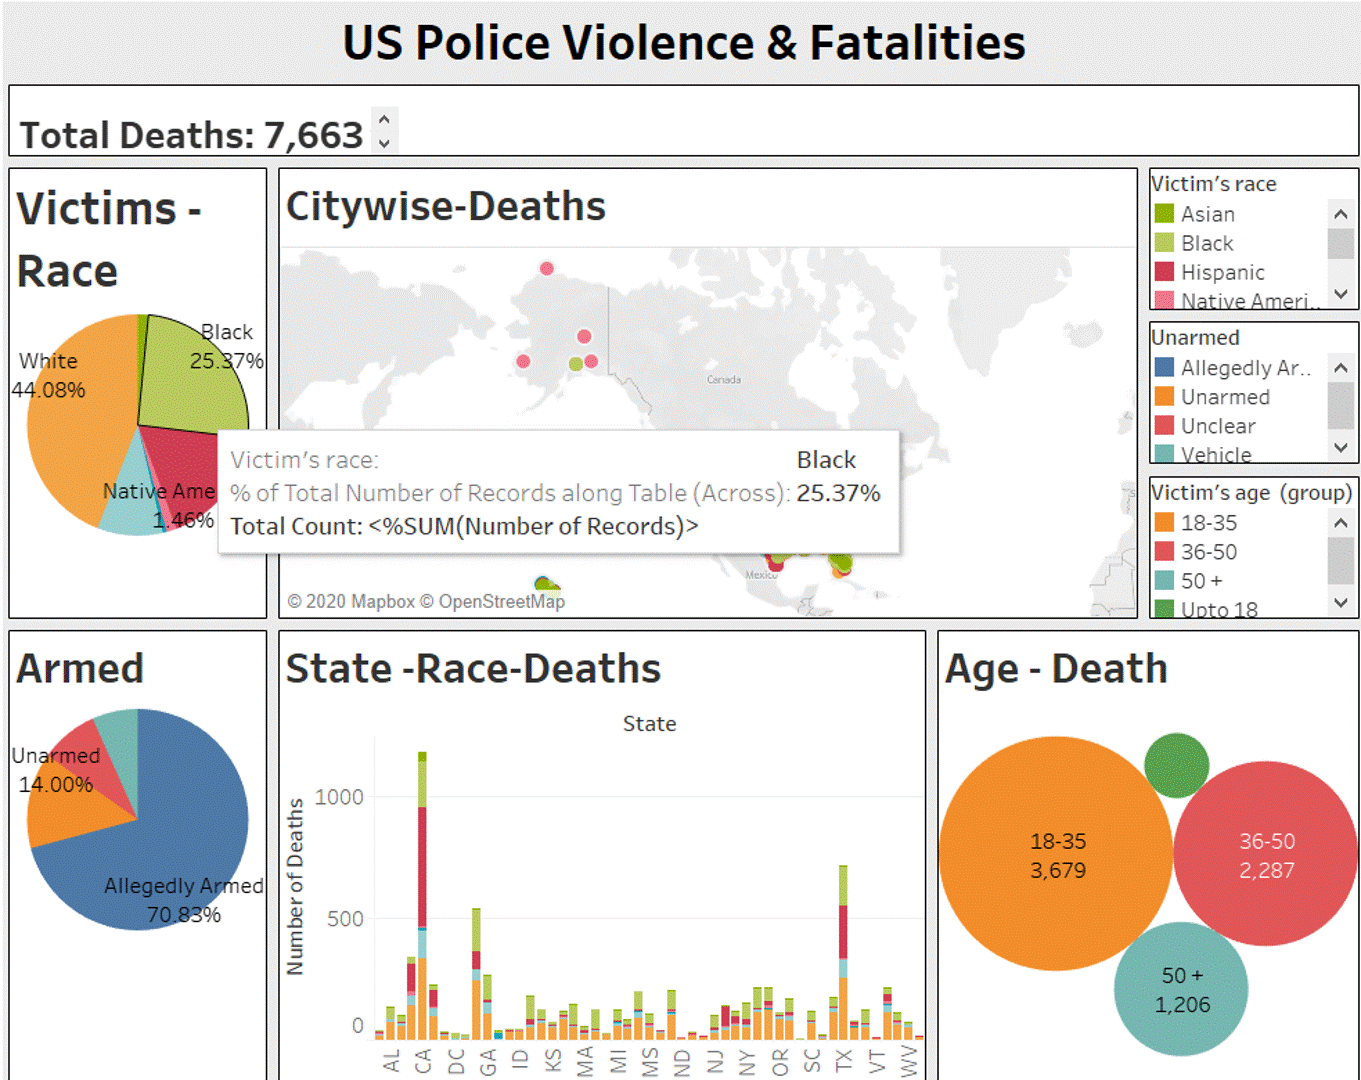Select the Asian green color swatch
1361x1080 pixels.
coord(1164,214)
